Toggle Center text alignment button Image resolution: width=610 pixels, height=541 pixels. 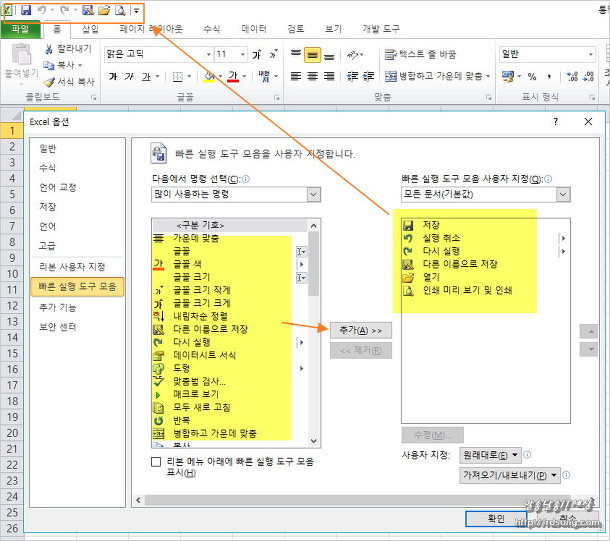(x=312, y=76)
